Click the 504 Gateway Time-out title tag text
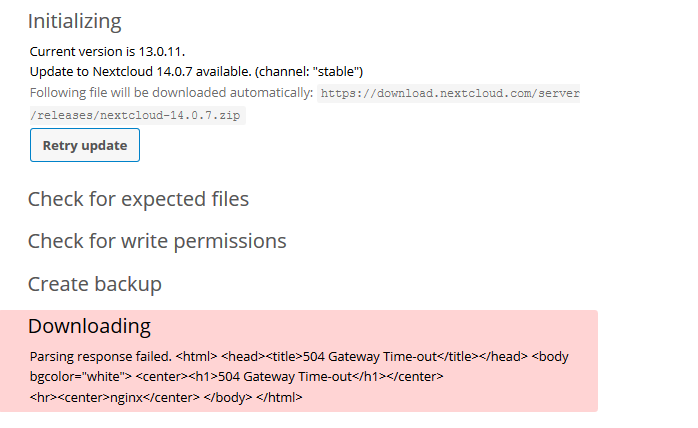Screen dimensions: 698x428 380,356
